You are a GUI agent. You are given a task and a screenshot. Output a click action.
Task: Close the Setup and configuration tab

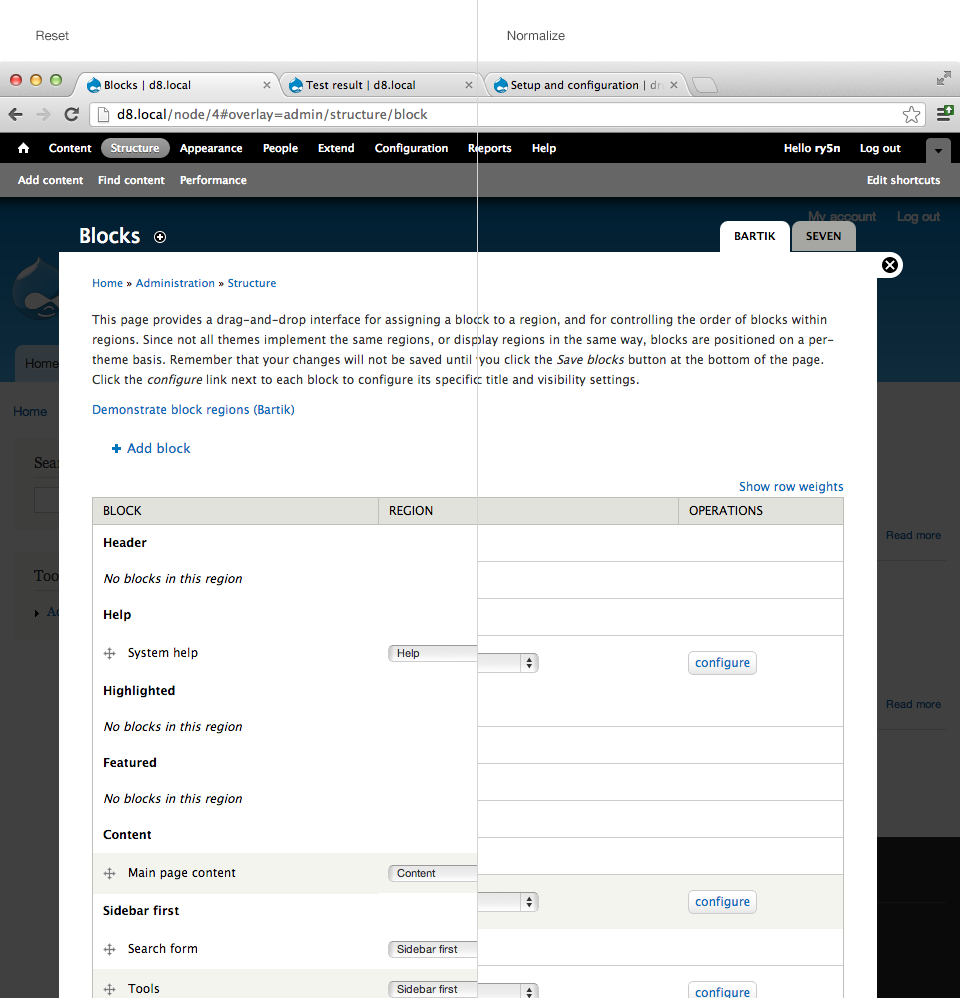[674, 85]
